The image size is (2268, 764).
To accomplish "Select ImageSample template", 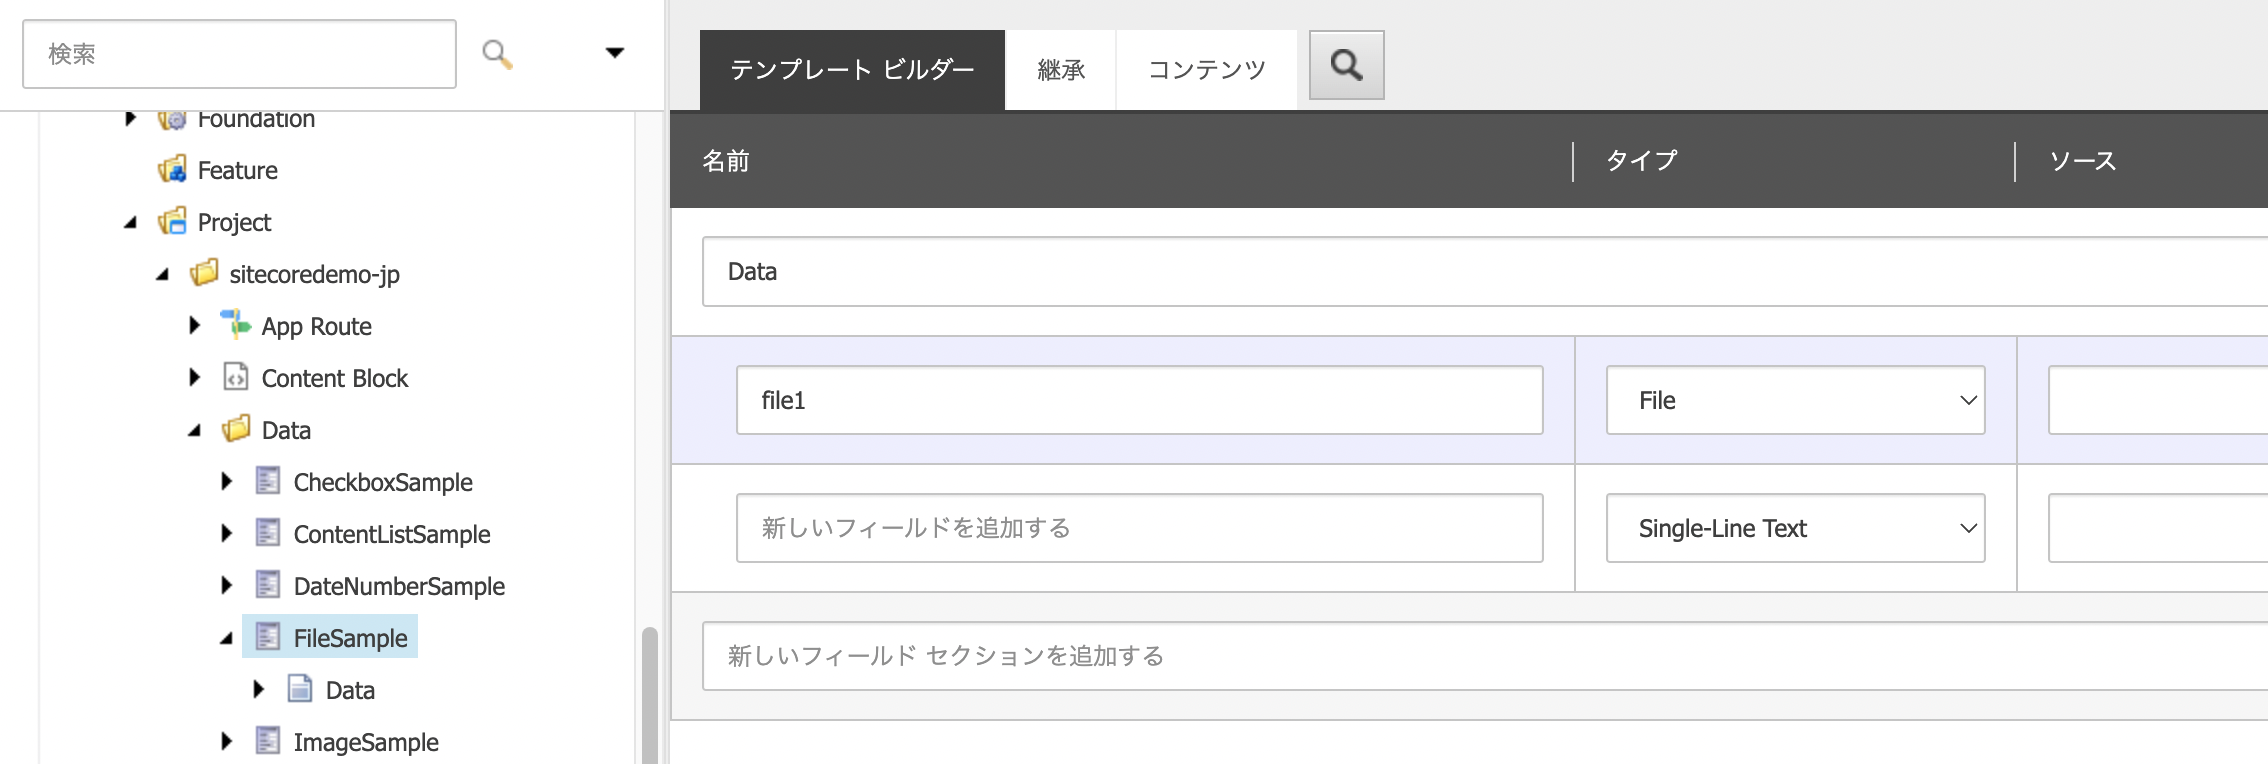I will click(x=366, y=743).
